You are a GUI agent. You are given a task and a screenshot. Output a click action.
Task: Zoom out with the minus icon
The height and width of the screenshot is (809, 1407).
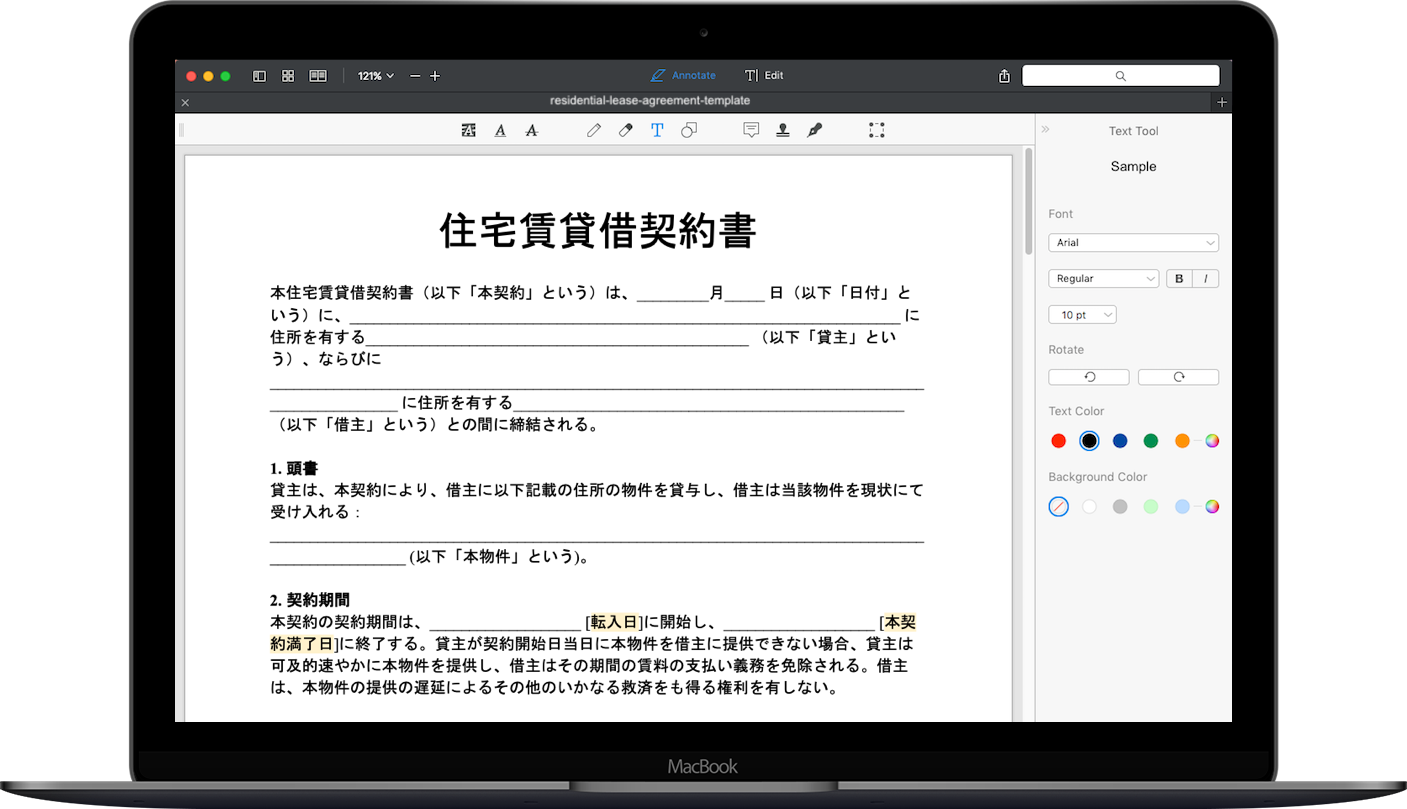[415, 76]
